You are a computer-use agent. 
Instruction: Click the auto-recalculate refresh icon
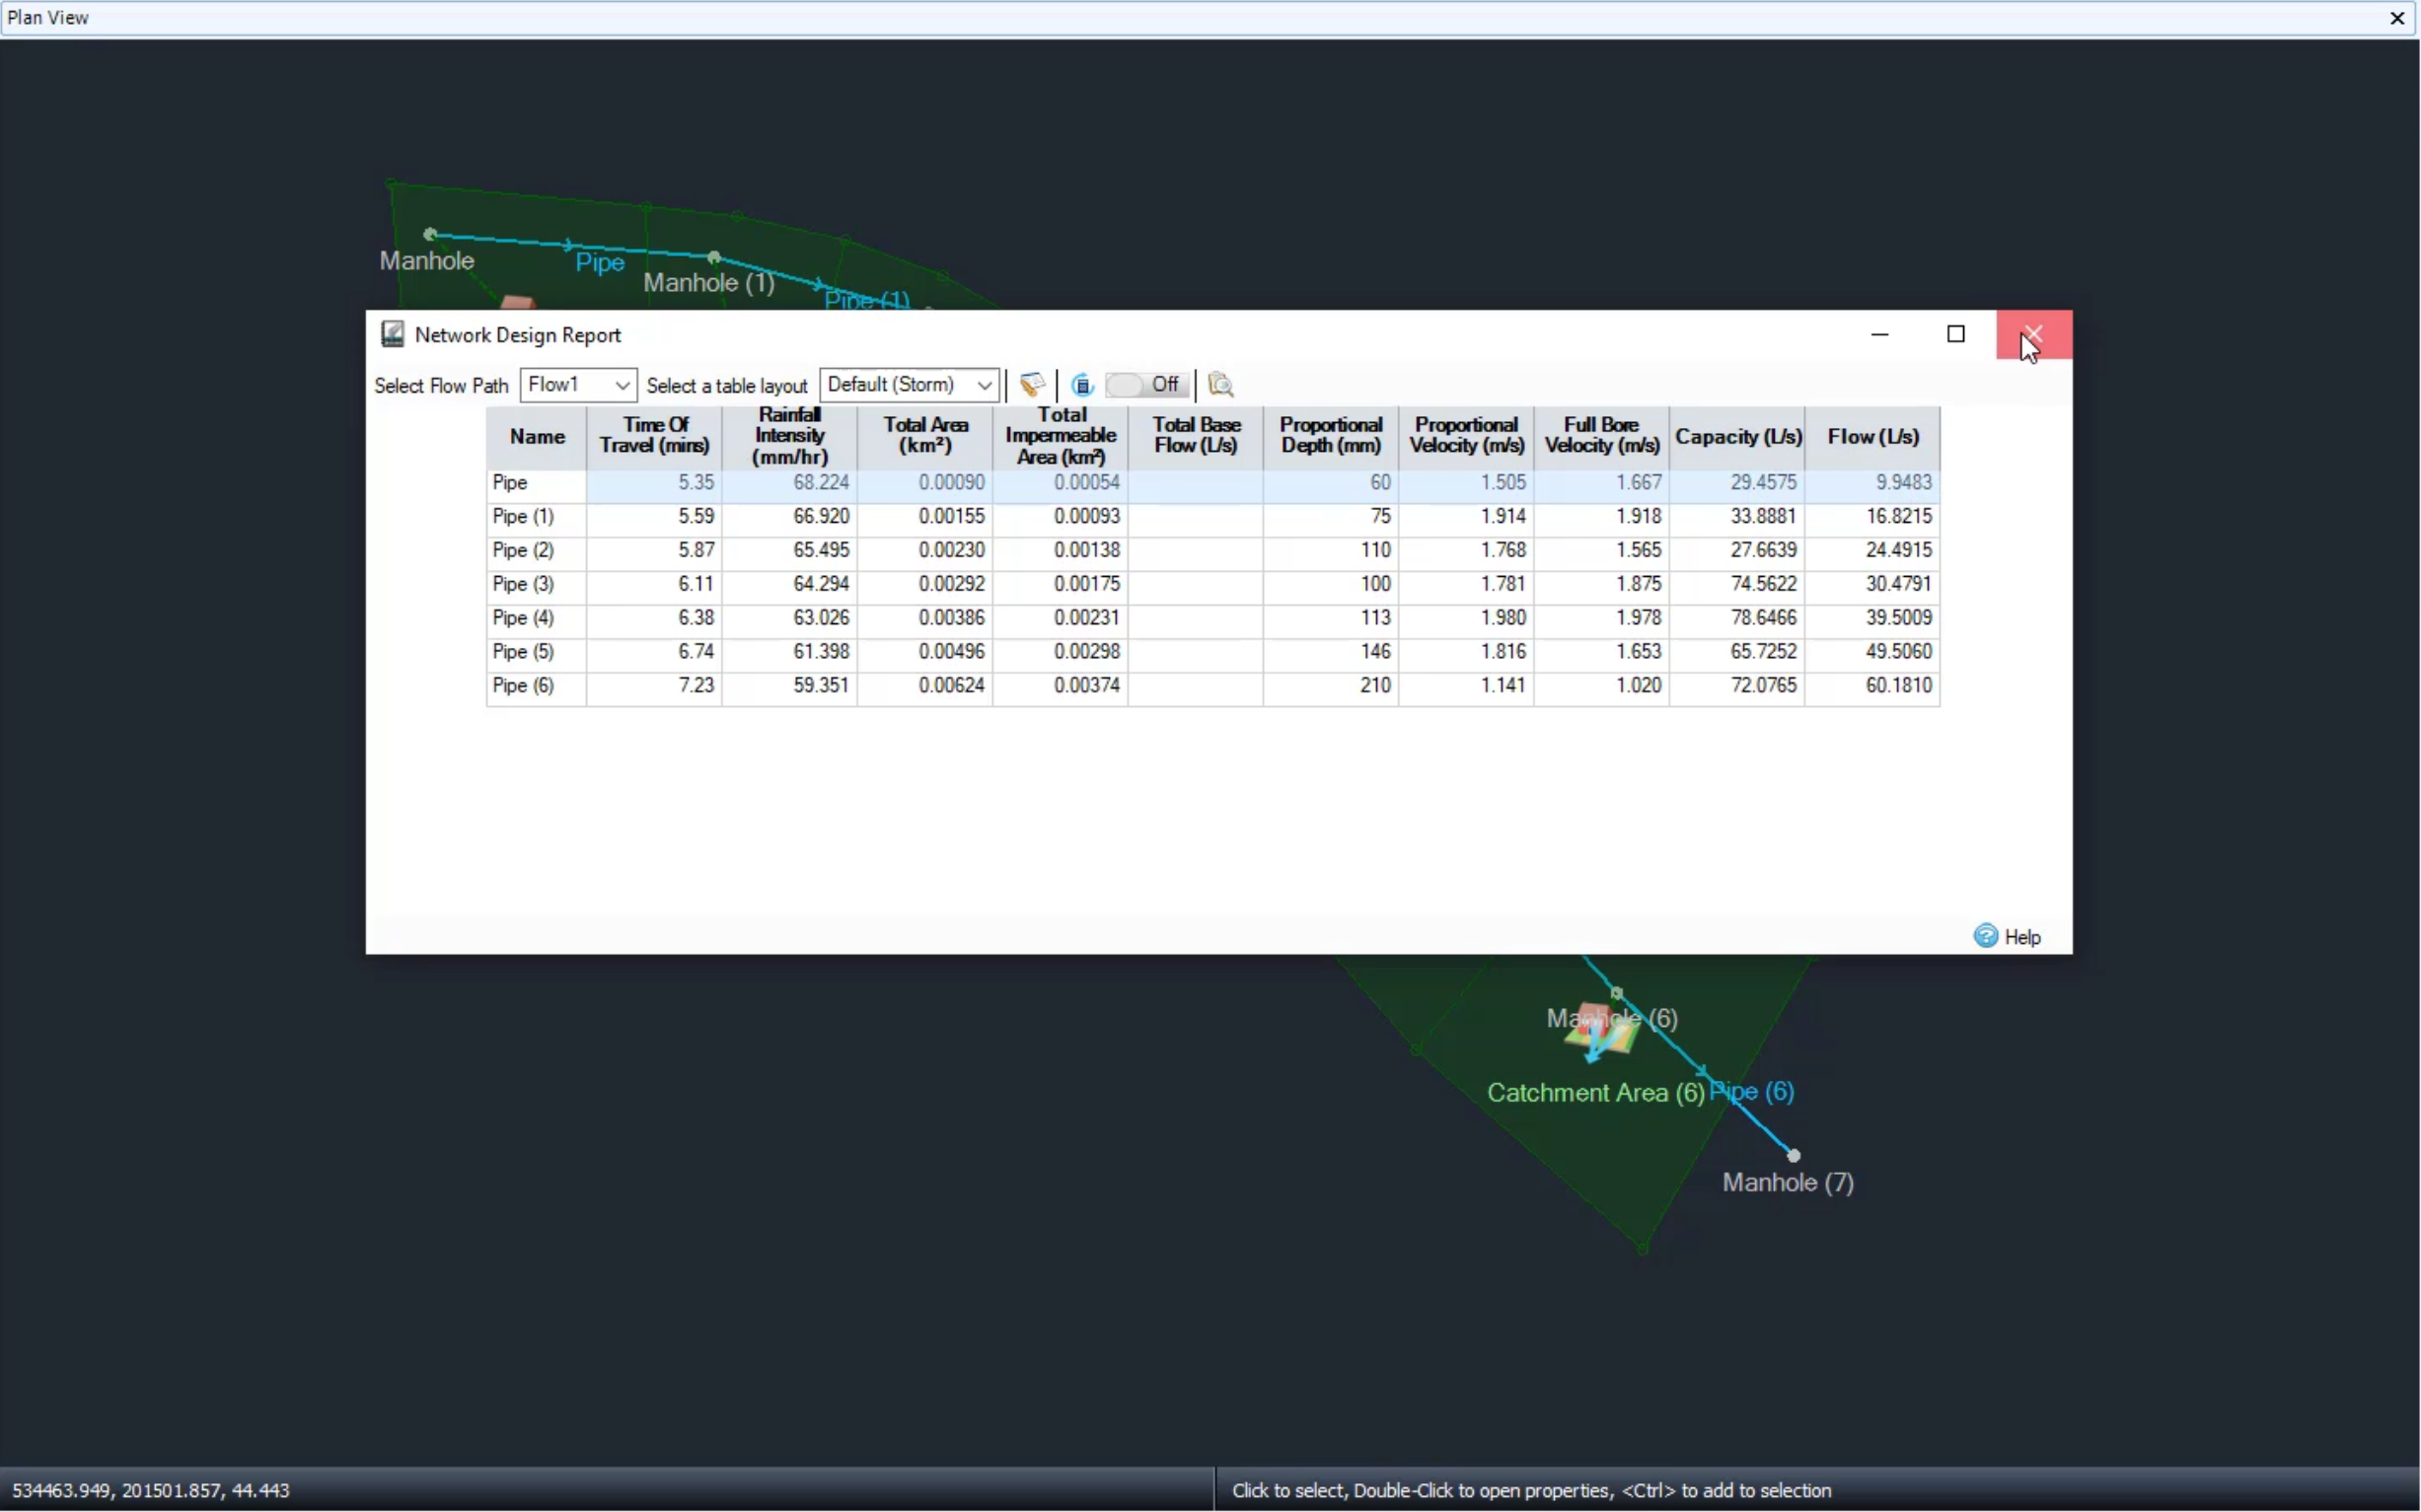(x=1082, y=385)
